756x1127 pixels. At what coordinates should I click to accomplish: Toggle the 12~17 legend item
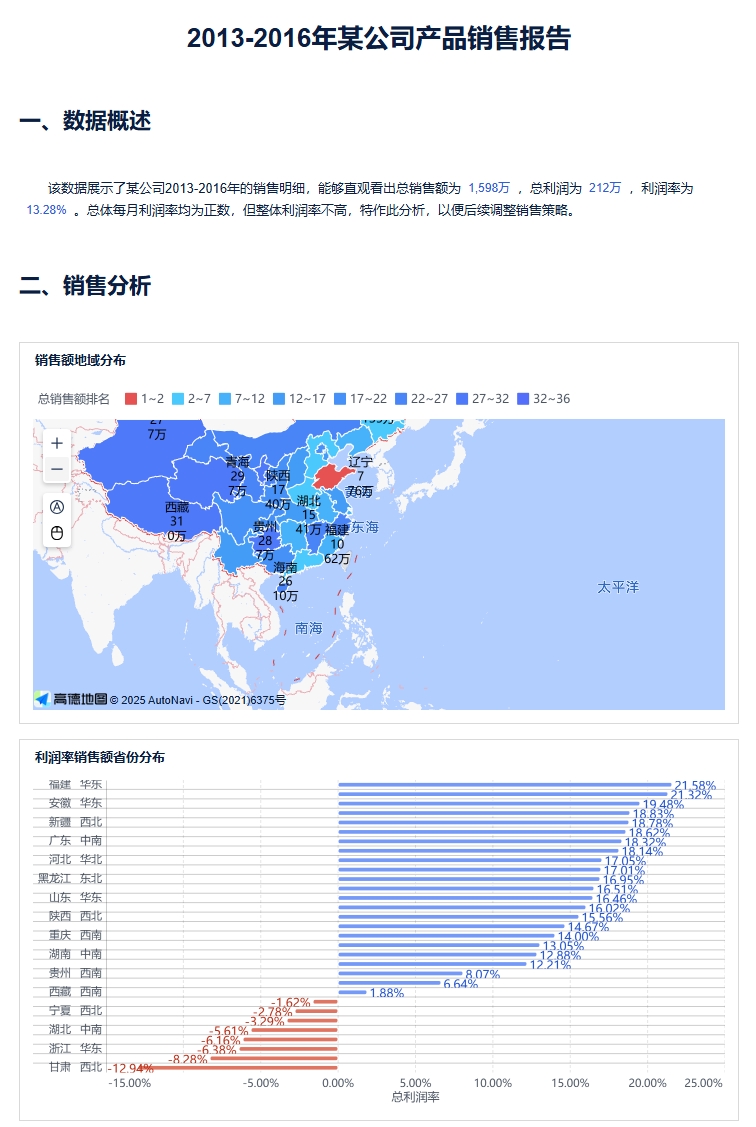coord(300,399)
